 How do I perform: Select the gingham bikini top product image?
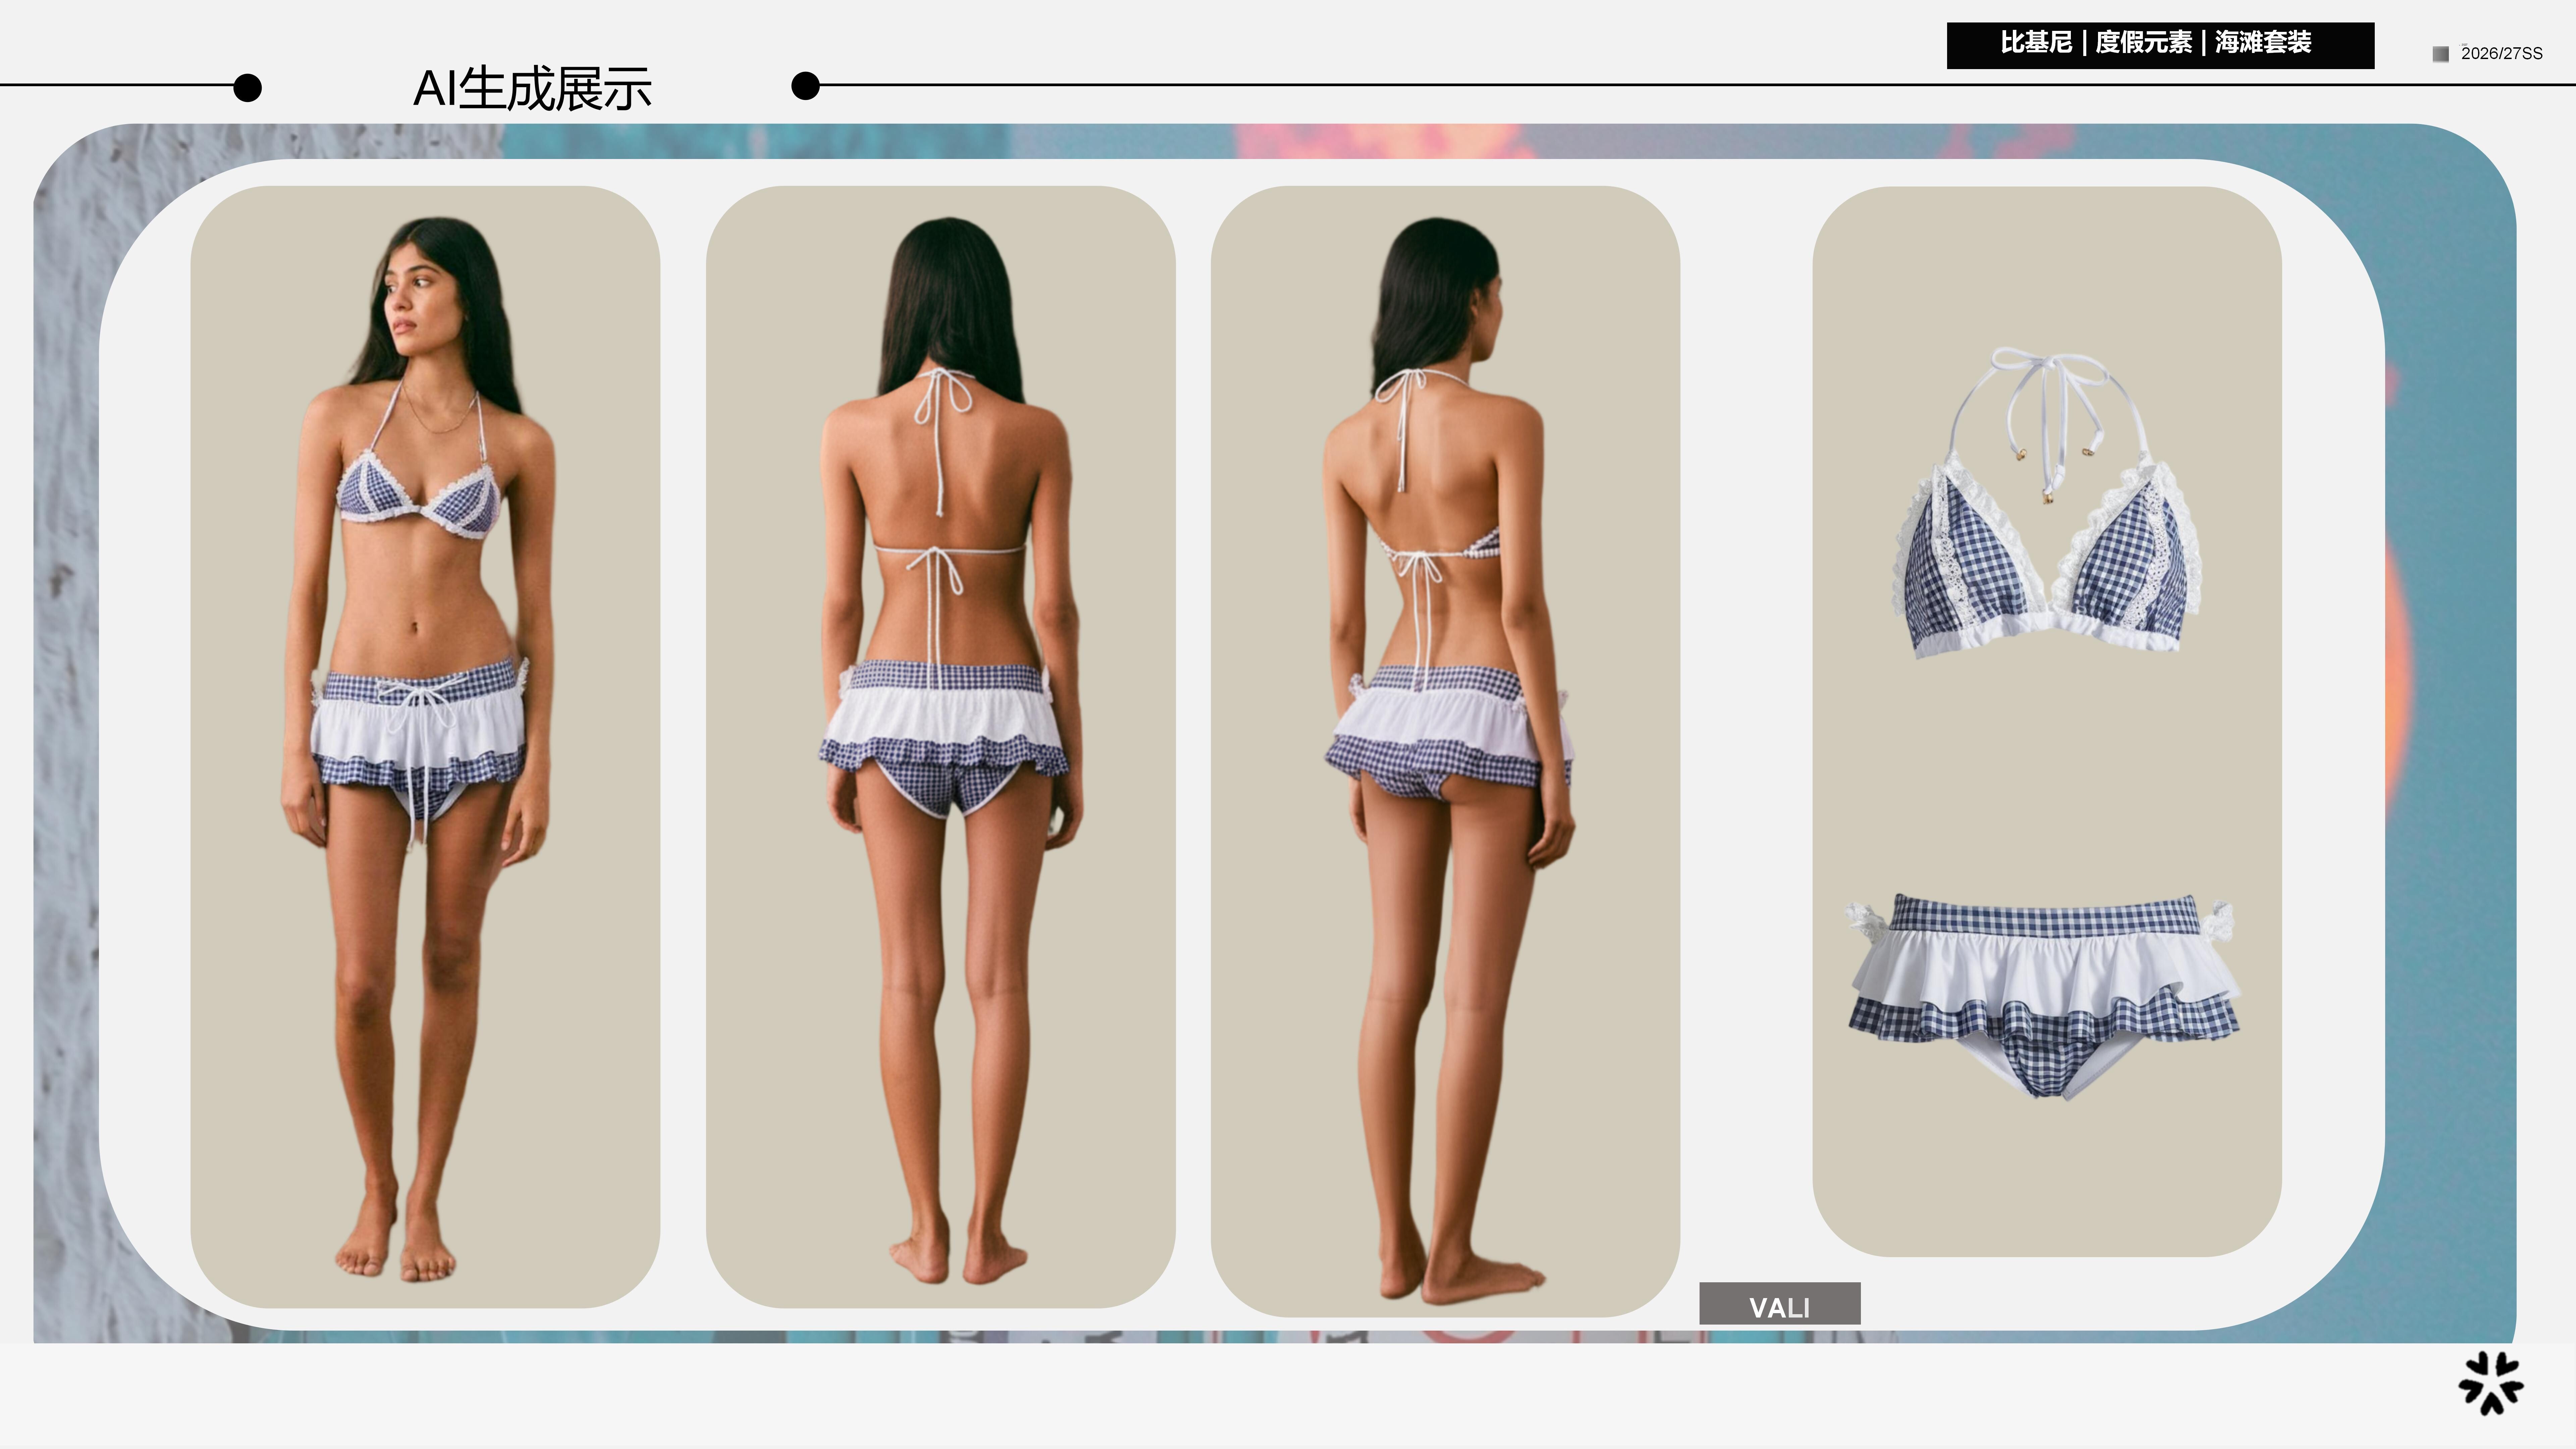point(2047,503)
